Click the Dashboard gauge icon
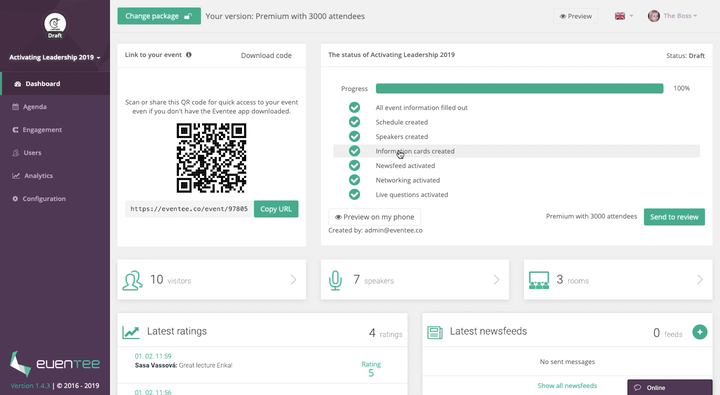This screenshot has width=720, height=395. (x=17, y=84)
